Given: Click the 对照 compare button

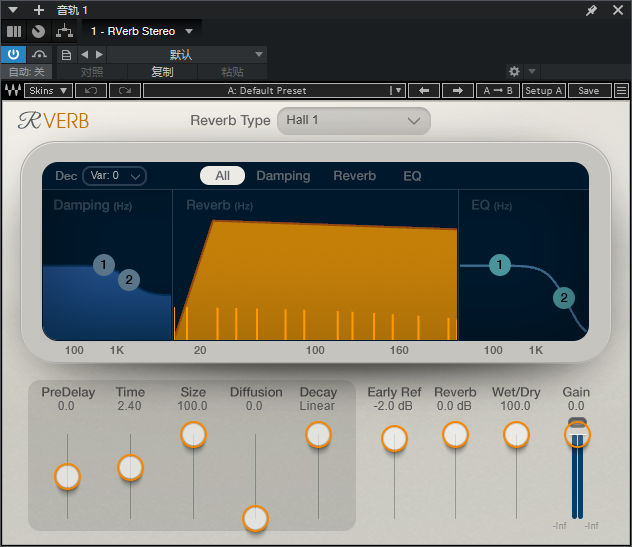Looking at the screenshot, I should click(x=92, y=72).
